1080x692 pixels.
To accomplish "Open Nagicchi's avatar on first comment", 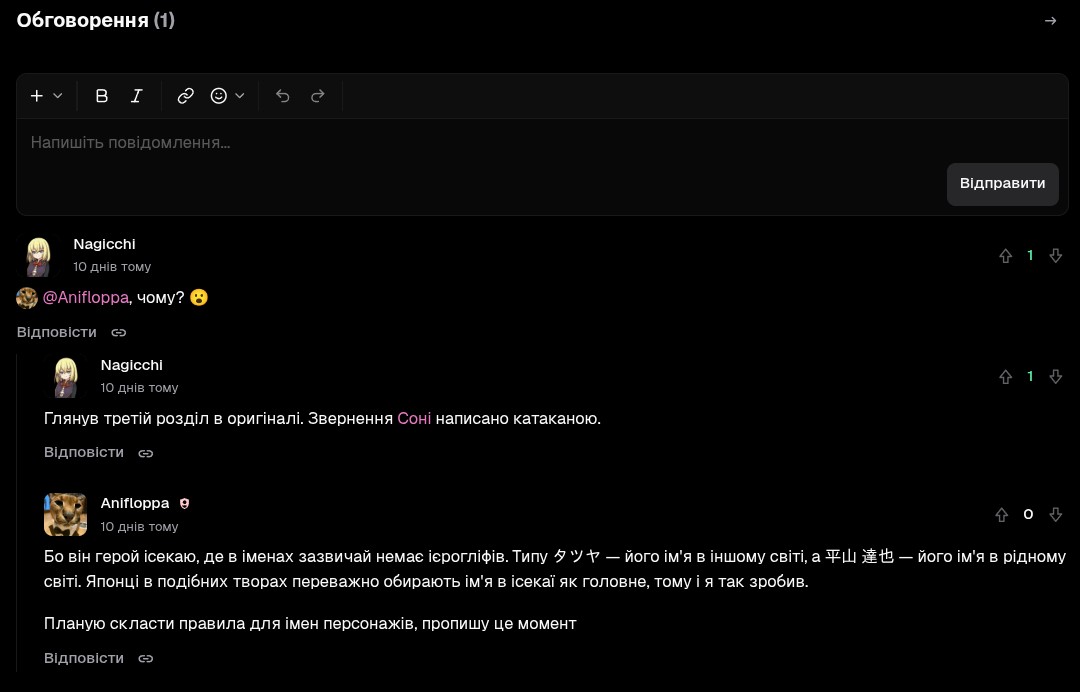I will tap(39, 256).
